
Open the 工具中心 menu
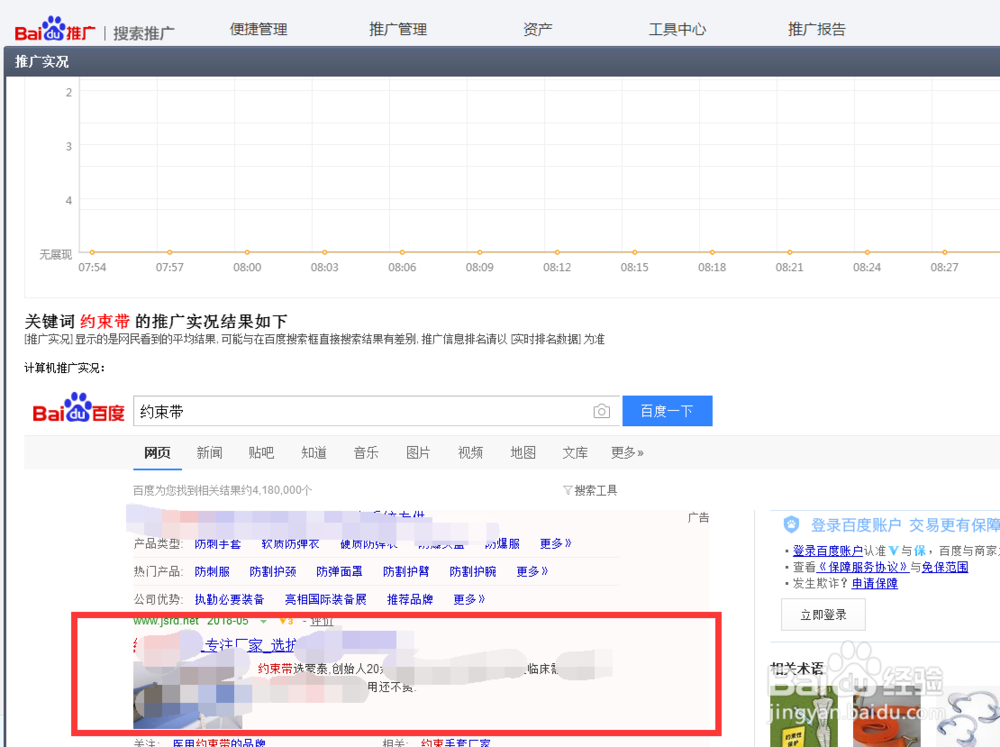coord(677,29)
